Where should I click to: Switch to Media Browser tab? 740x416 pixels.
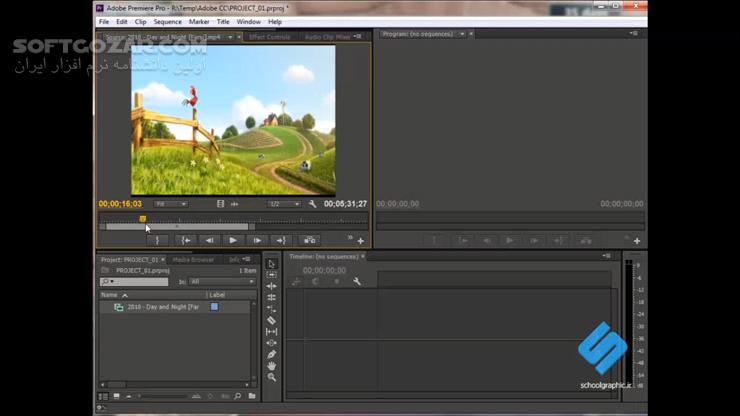coord(193,260)
